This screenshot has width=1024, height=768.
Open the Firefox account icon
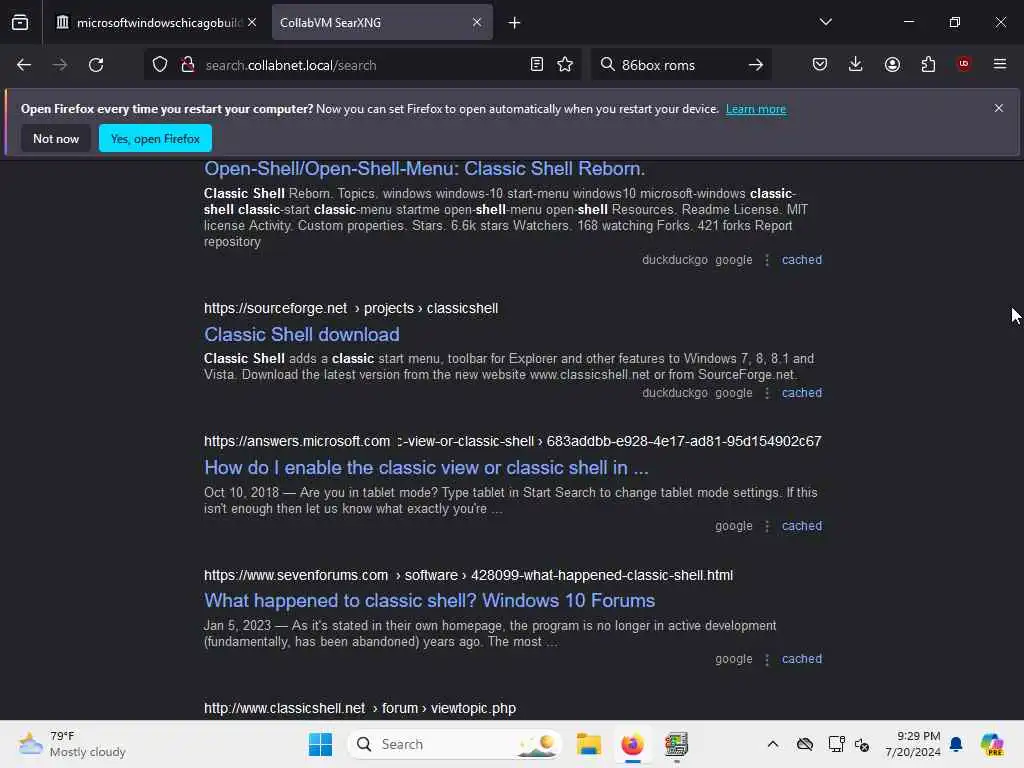click(x=892, y=65)
